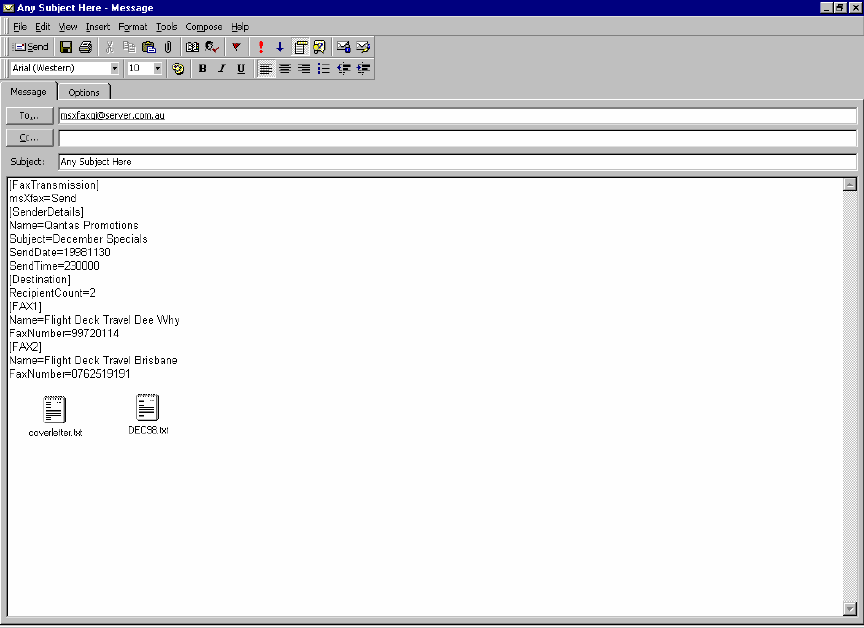The width and height of the screenshot is (864, 628).
Task: Click the envelope with lock icon
Action: [344, 47]
